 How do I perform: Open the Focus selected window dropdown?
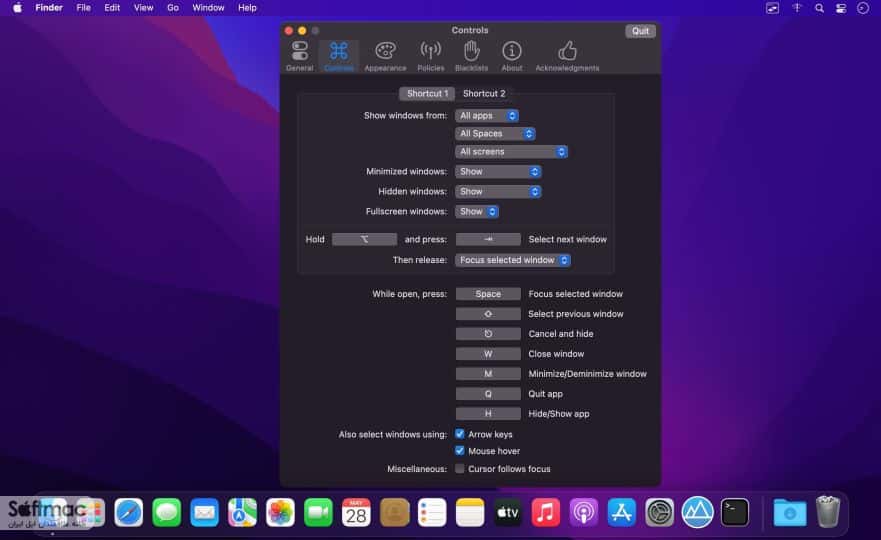[x=512, y=260]
